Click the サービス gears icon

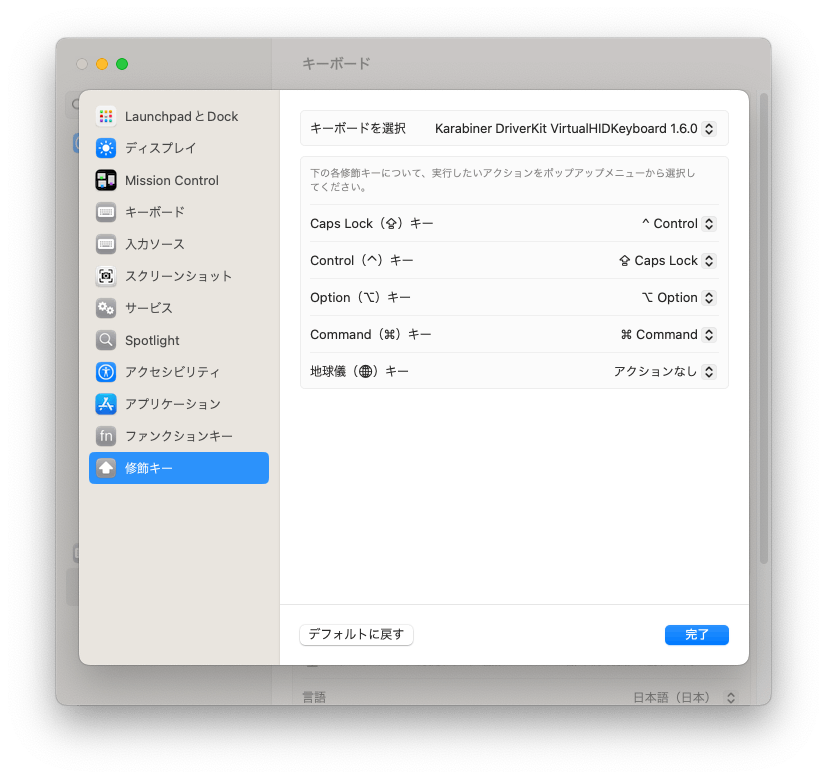tap(106, 309)
